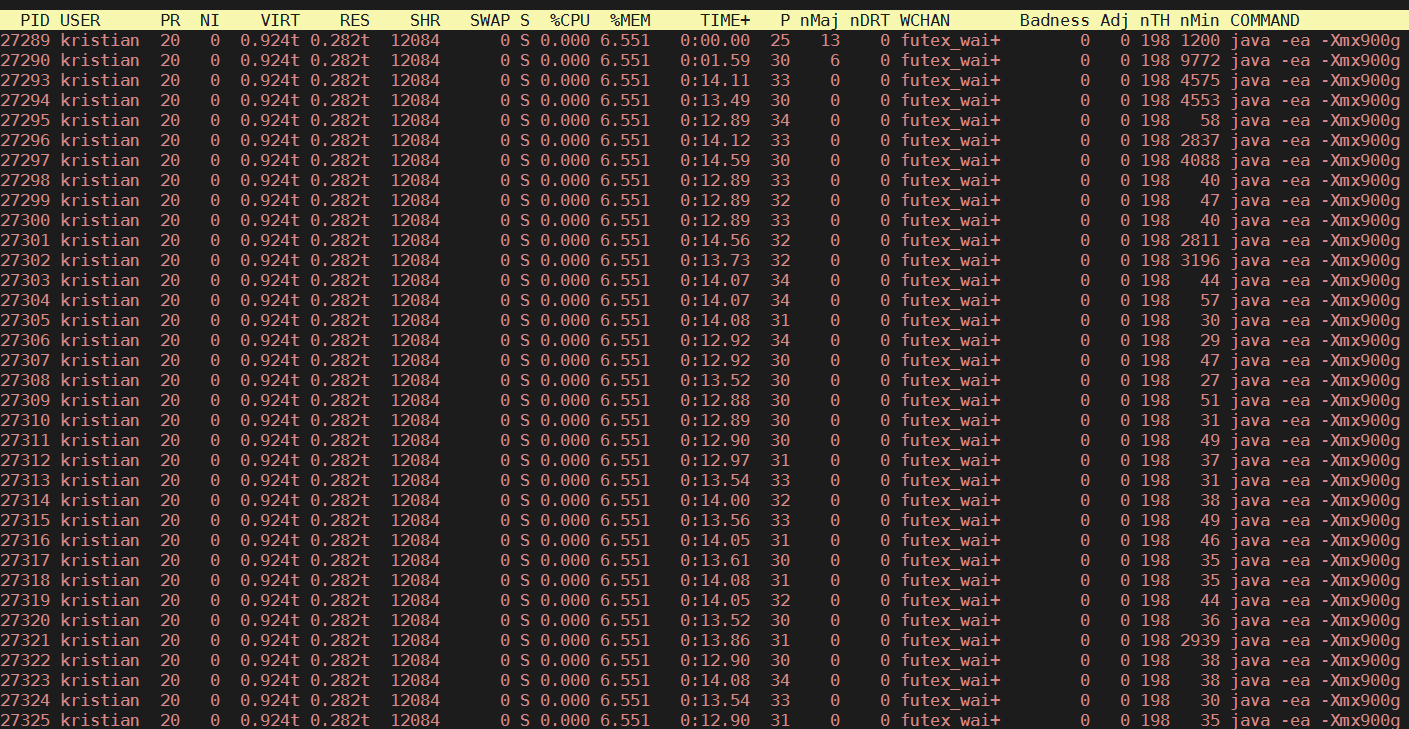Click the TIME+ value 0:12.97
This screenshot has height=729, width=1409.
[x=715, y=460]
